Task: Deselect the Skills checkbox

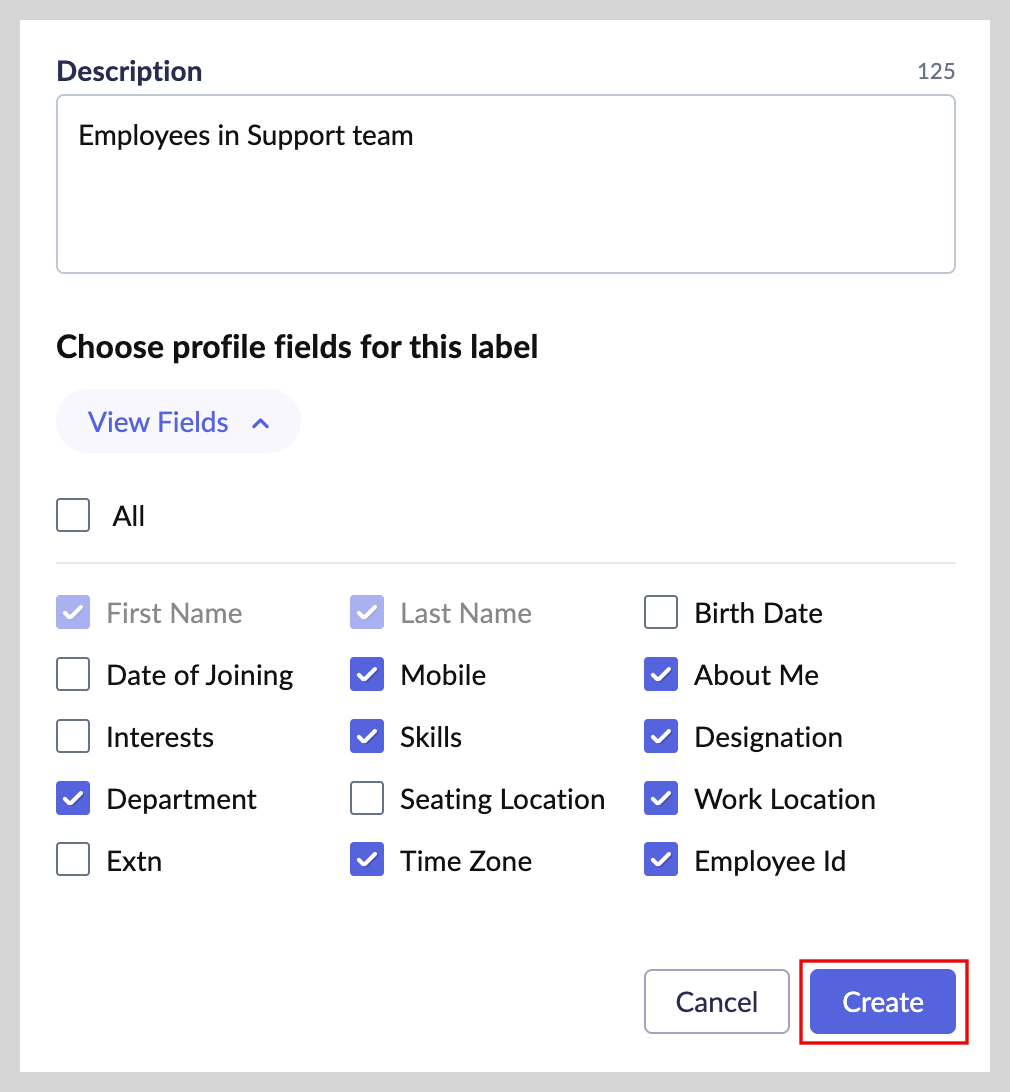Action: [x=367, y=737]
